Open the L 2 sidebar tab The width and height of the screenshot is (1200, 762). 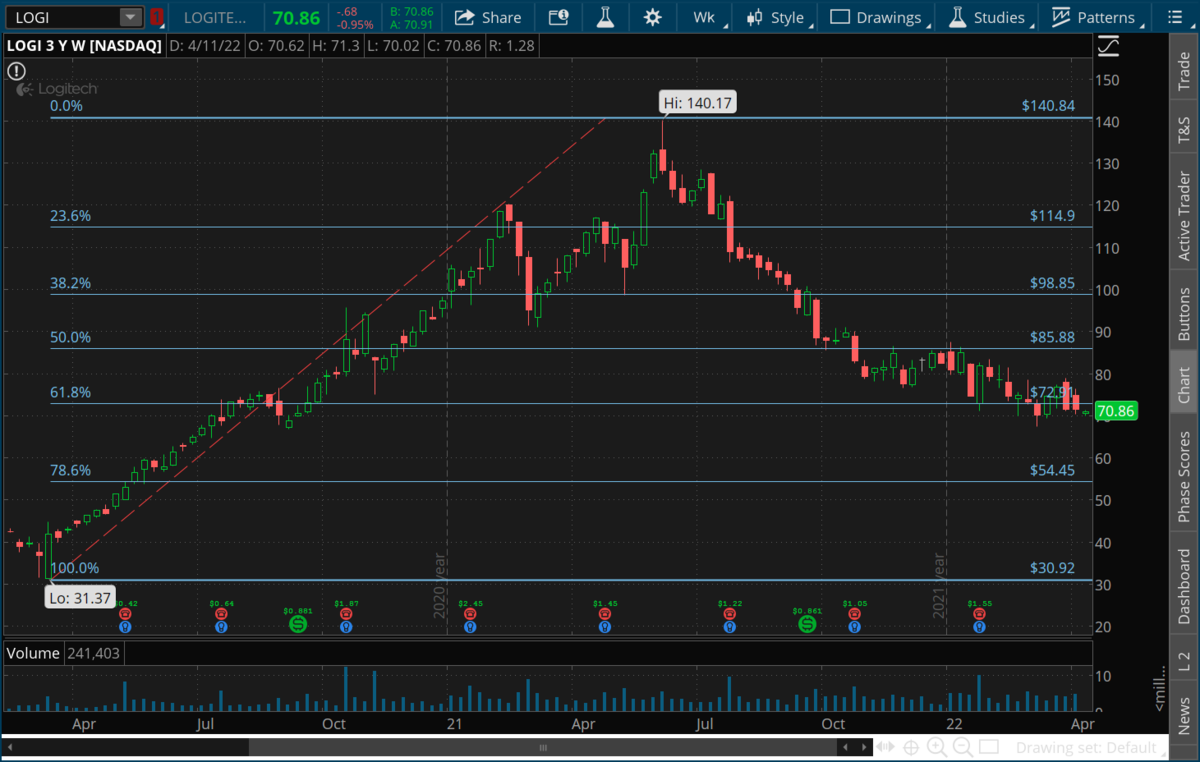[1185, 659]
